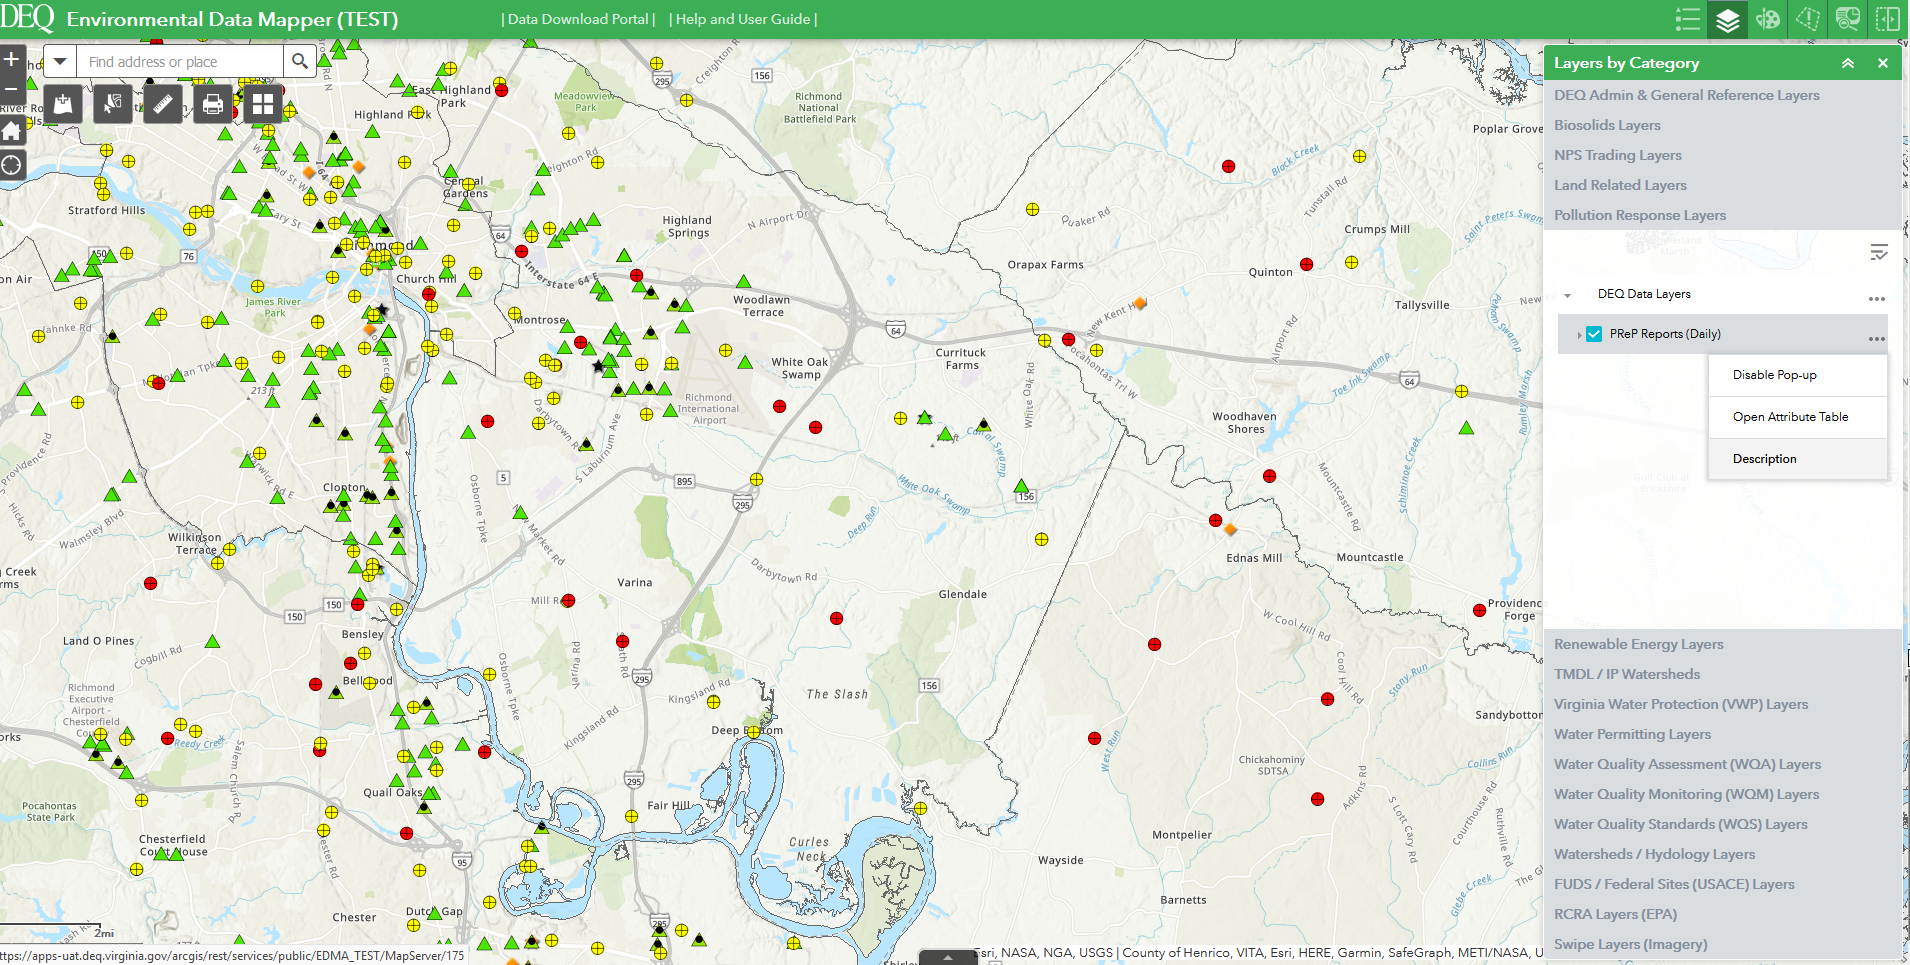Open the Print tool
The width and height of the screenshot is (1910, 965).
coord(212,103)
